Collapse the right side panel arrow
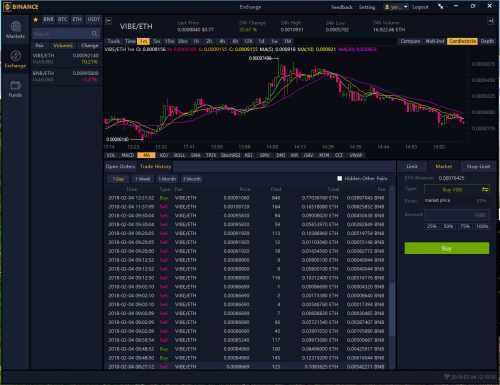 click(x=490, y=21)
